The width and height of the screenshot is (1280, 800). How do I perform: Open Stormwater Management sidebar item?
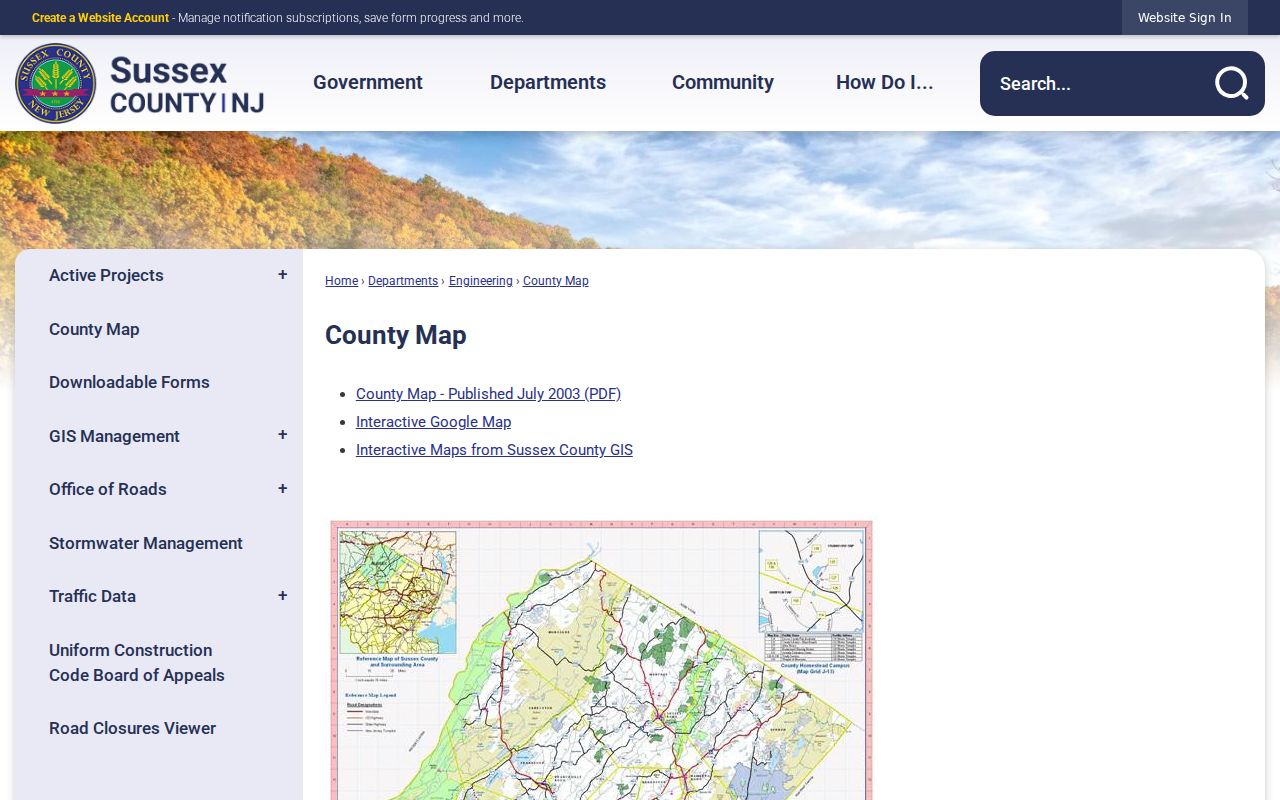point(146,543)
